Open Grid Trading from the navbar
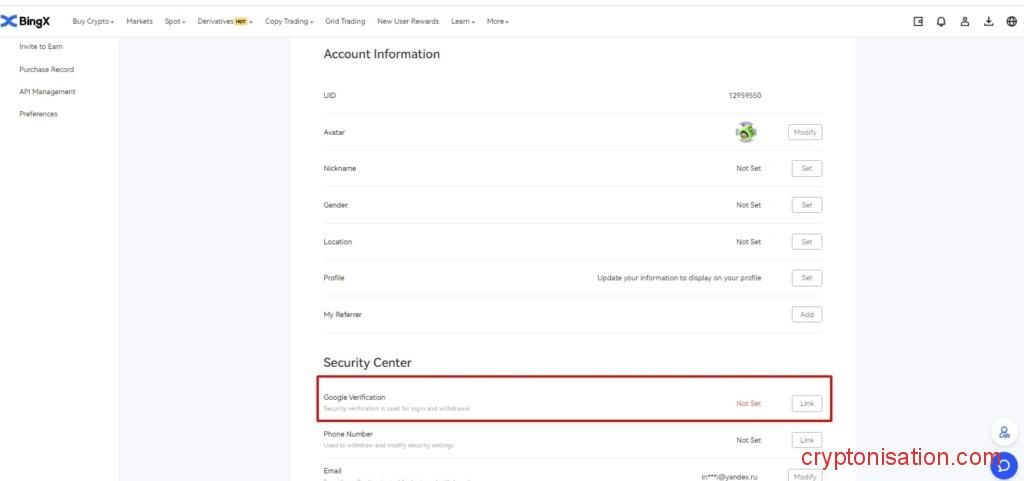 point(345,21)
